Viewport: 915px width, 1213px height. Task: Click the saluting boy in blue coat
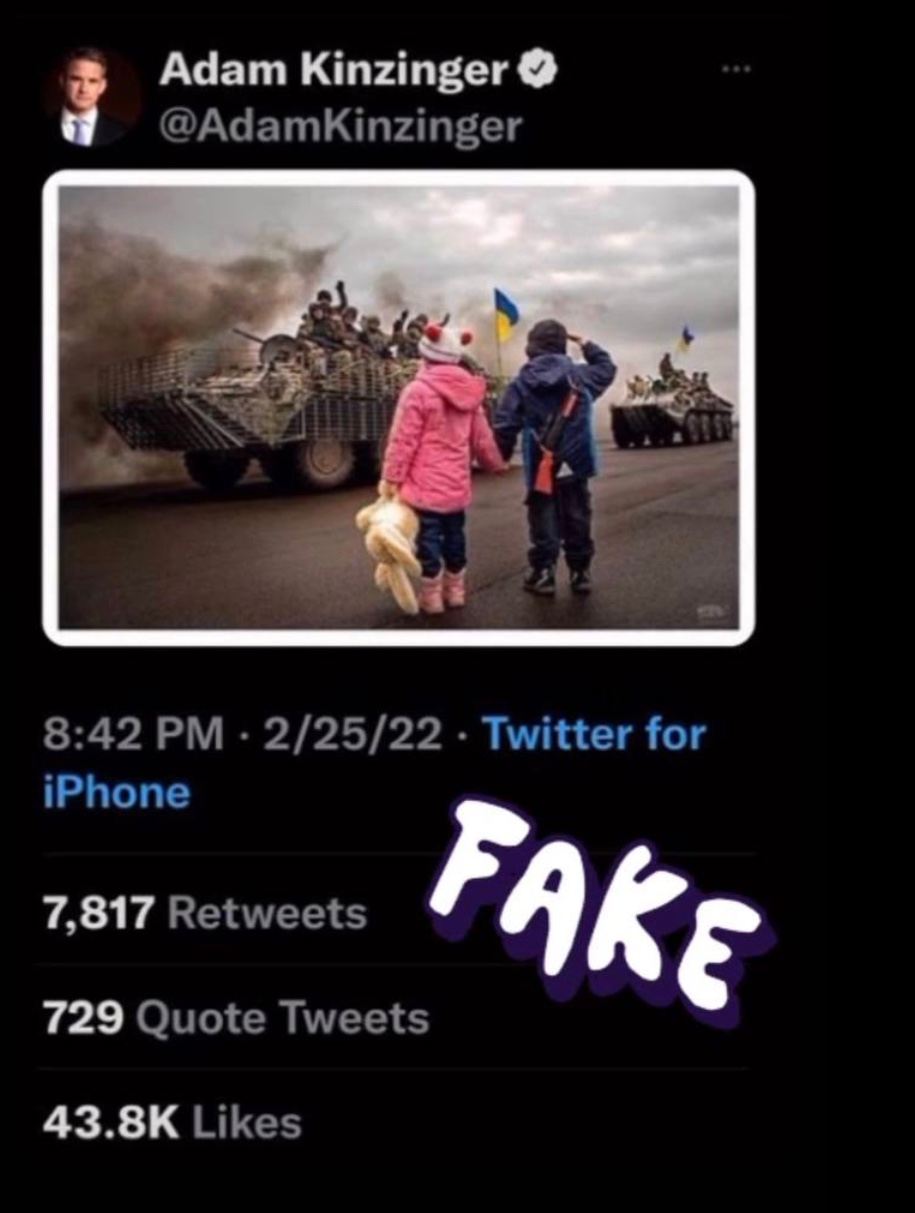tap(552, 455)
